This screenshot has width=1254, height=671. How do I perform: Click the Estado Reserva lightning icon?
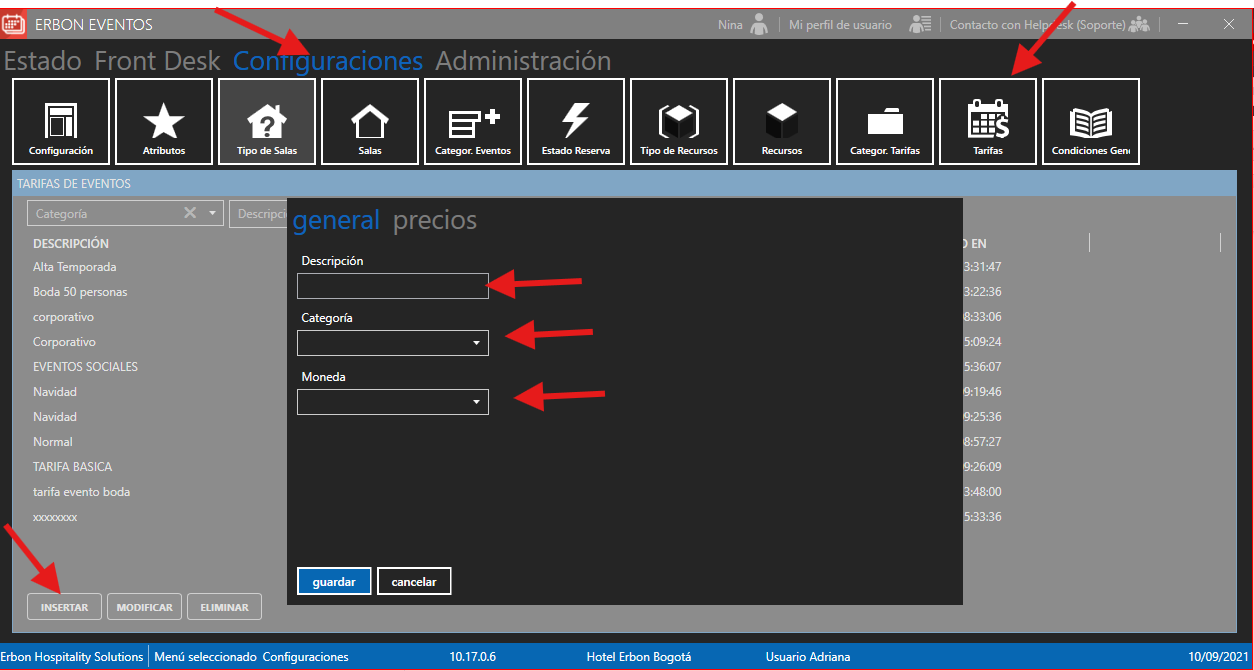click(576, 121)
